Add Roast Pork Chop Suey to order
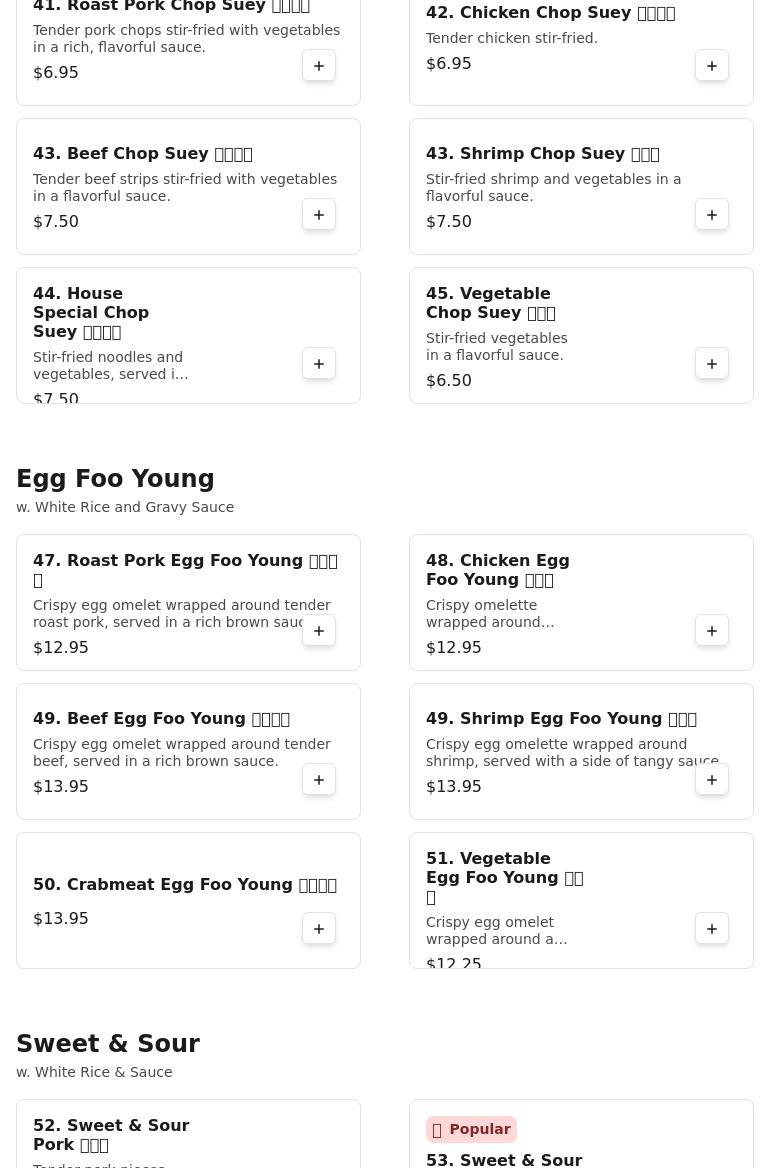770x1168 pixels. click(x=319, y=66)
